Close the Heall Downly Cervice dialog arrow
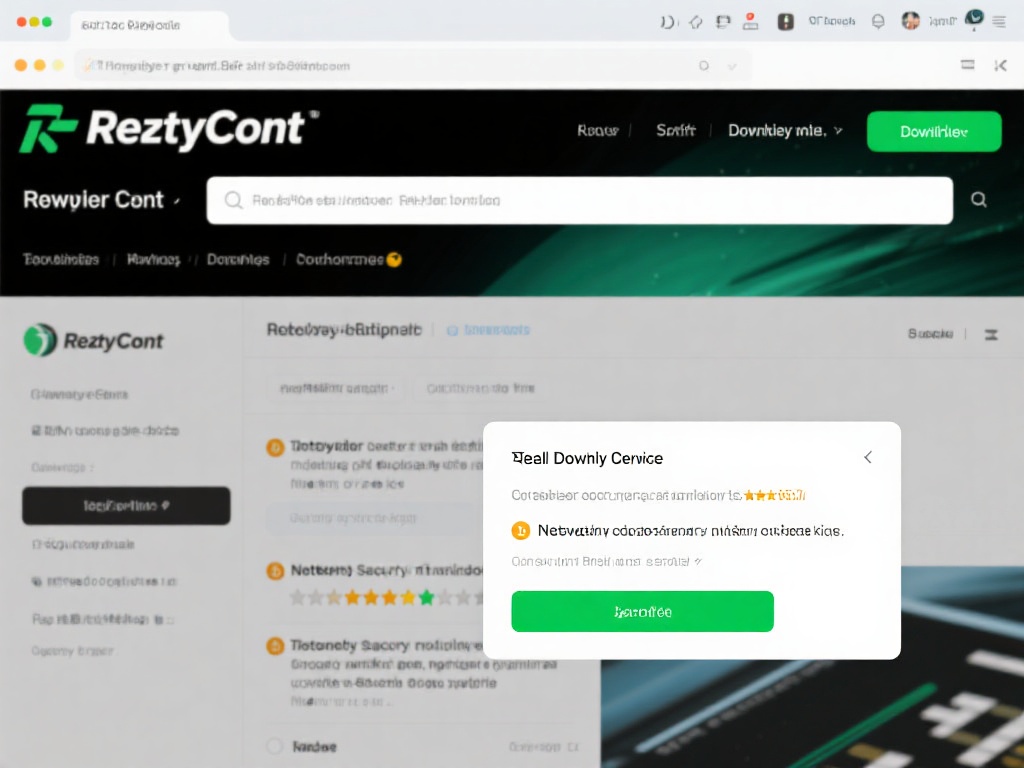This screenshot has width=1024, height=768. pos(868,457)
